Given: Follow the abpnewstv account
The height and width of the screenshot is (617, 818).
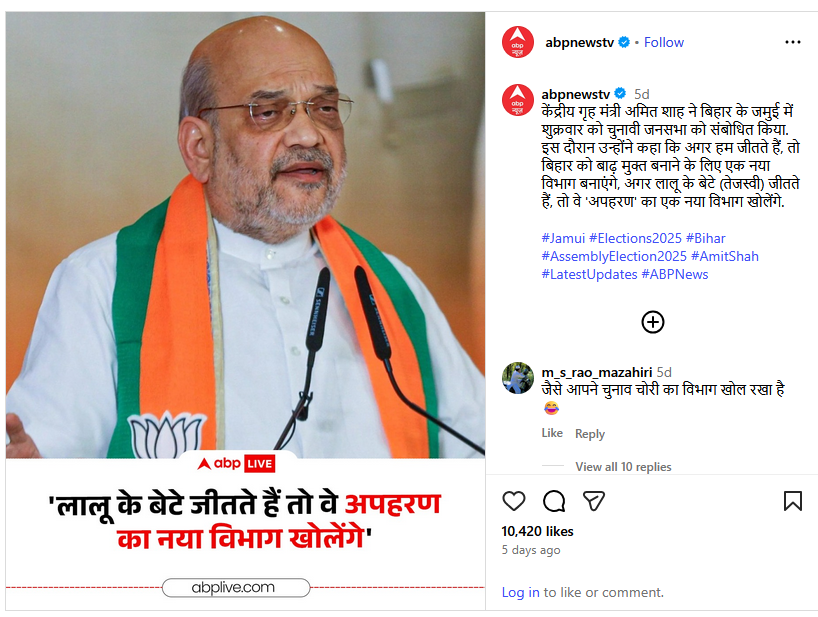Looking at the screenshot, I should (664, 42).
